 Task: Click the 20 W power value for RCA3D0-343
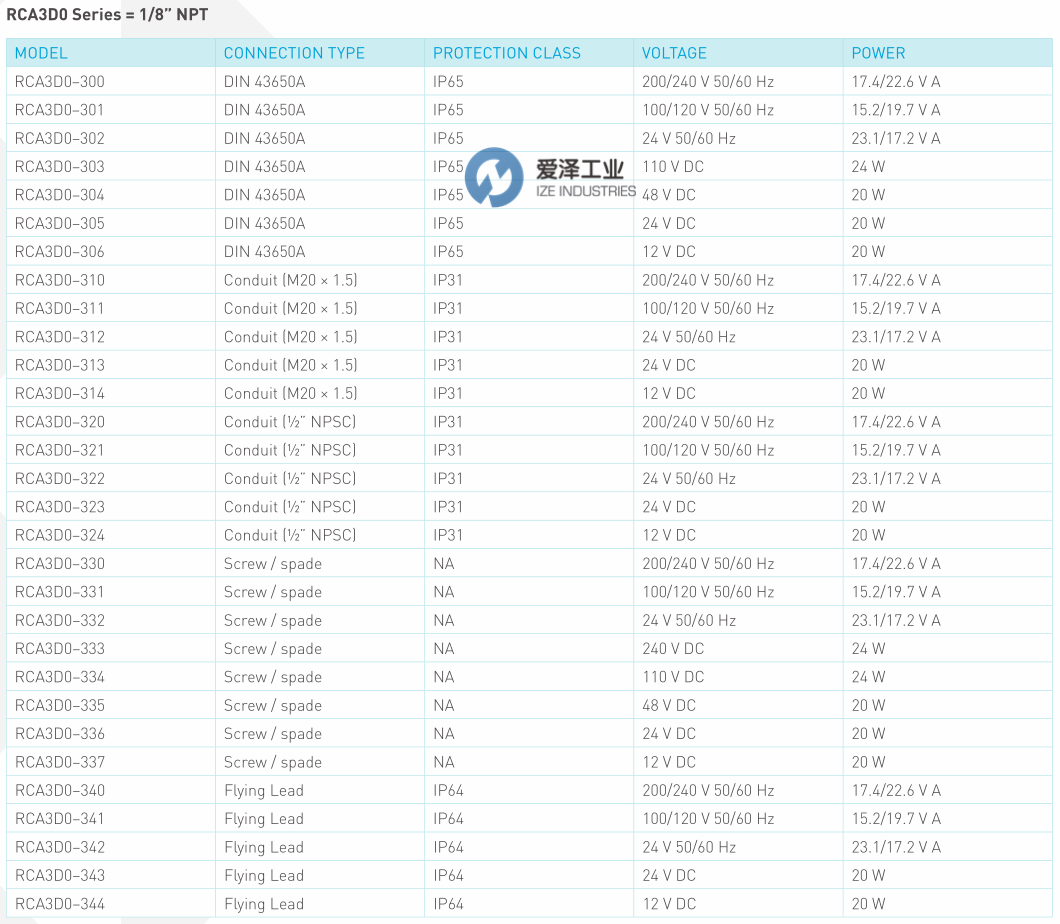(864, 875)
